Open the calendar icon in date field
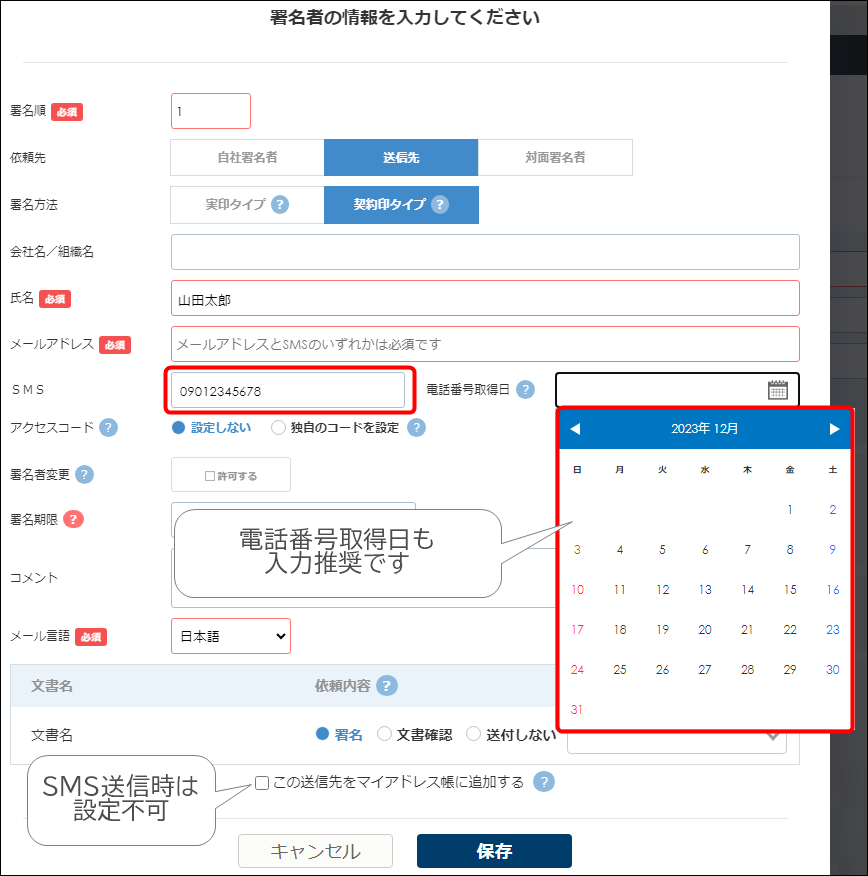 pos(777,390)
